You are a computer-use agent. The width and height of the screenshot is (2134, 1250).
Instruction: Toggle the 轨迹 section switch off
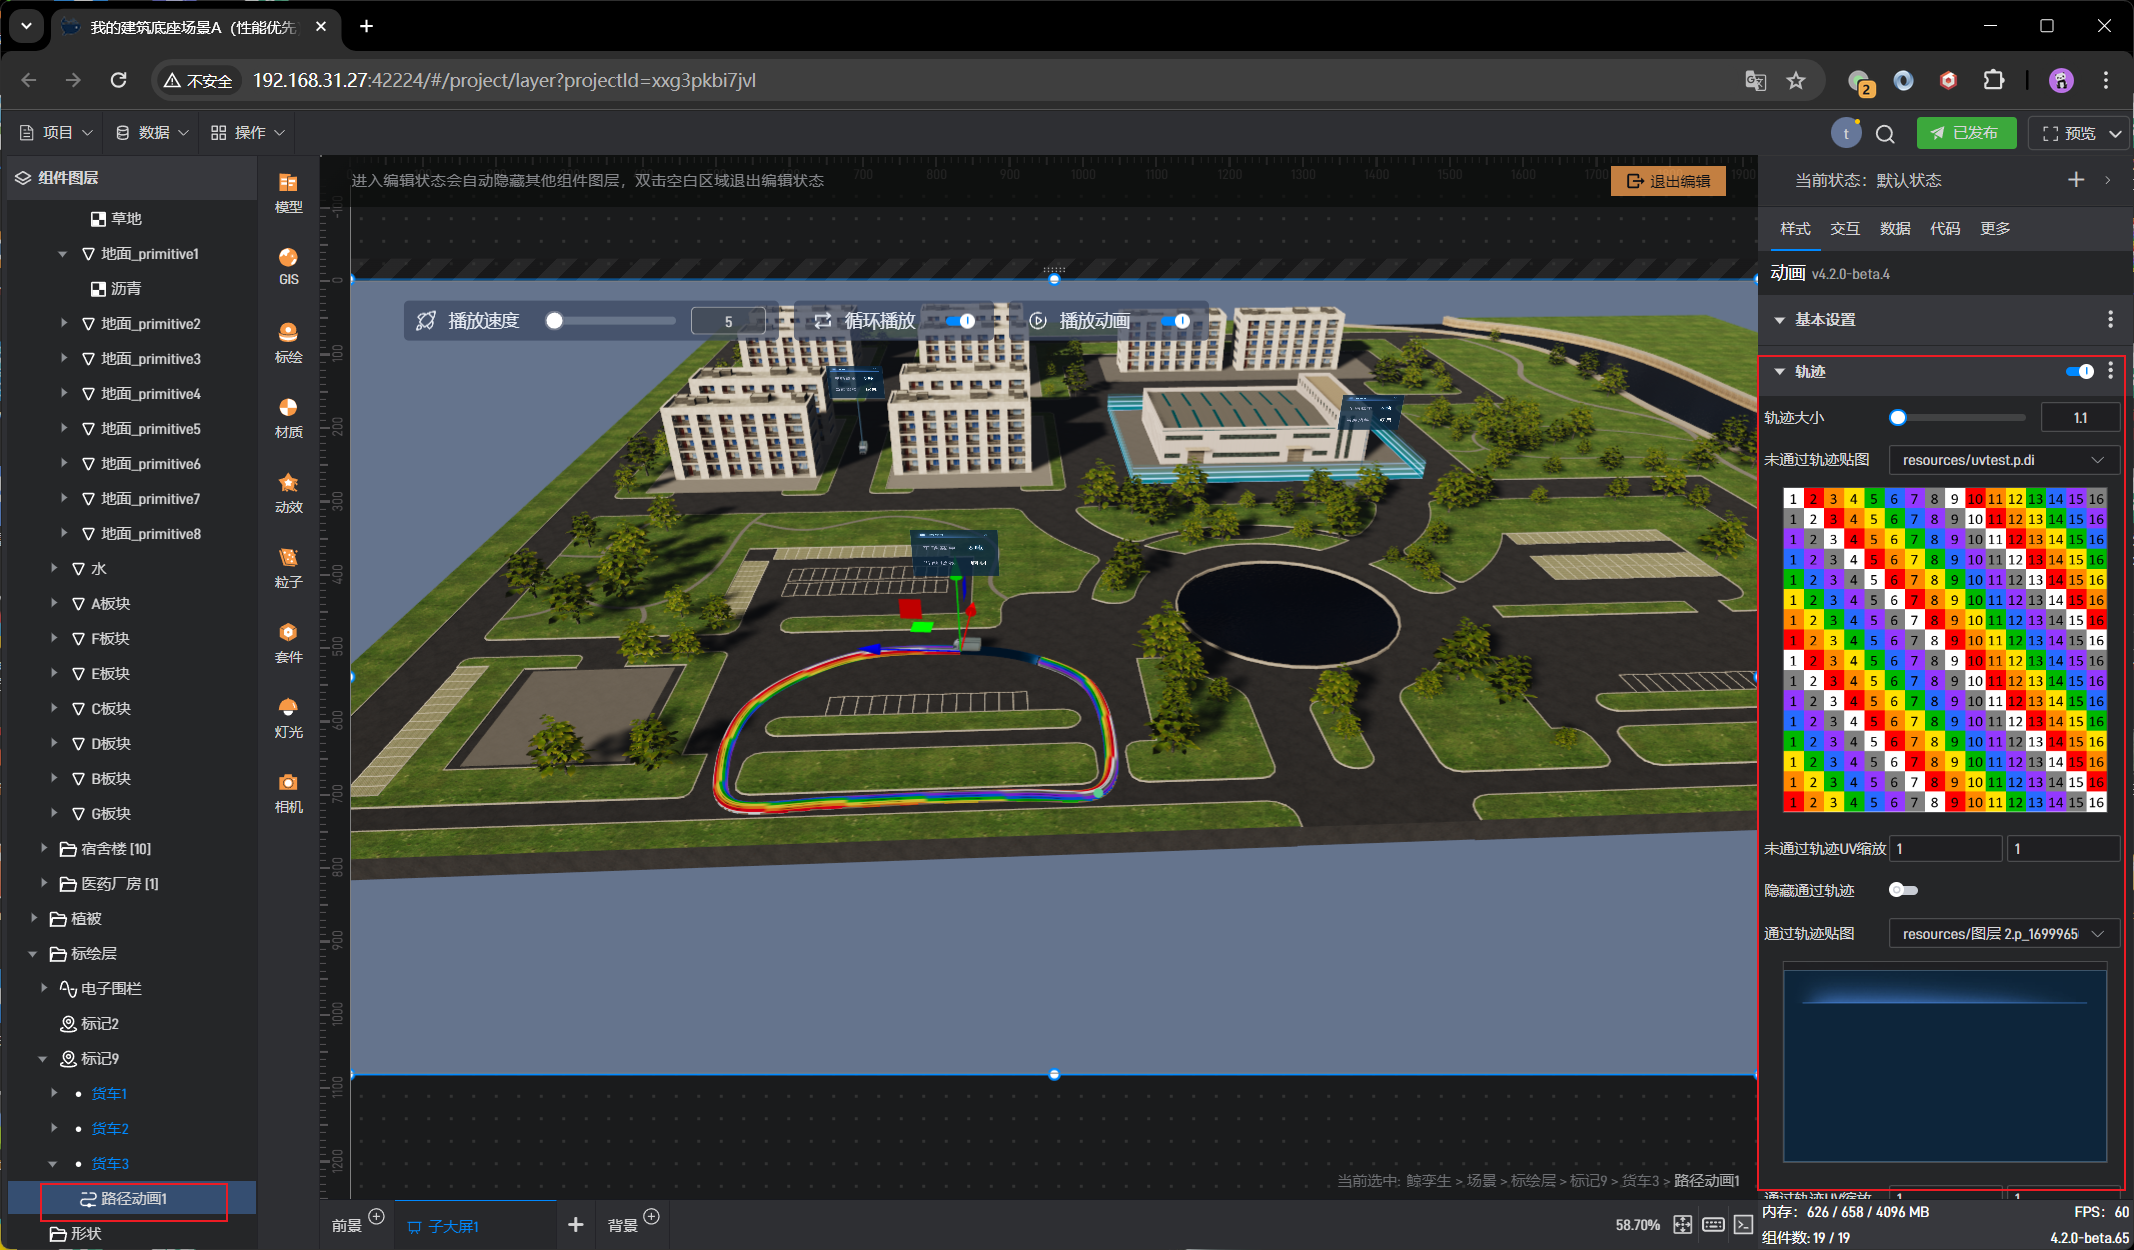[2080, 372]
